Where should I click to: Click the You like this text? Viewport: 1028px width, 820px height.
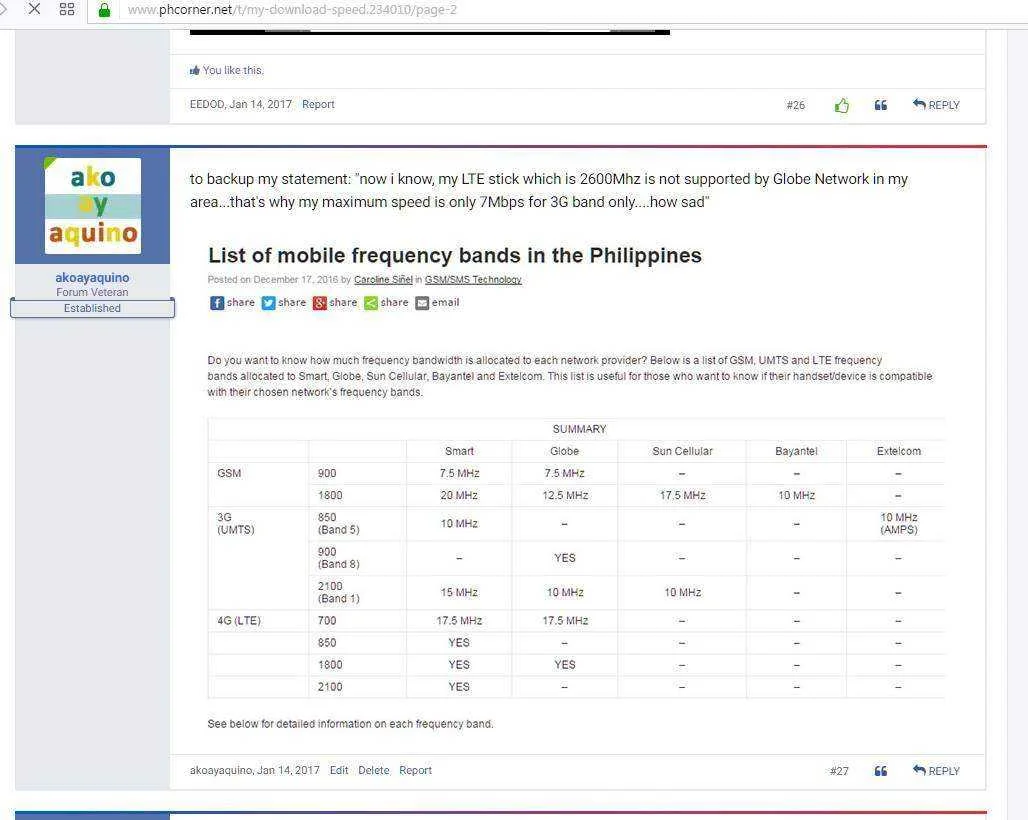pyautogui.click(x=233, y=70)
